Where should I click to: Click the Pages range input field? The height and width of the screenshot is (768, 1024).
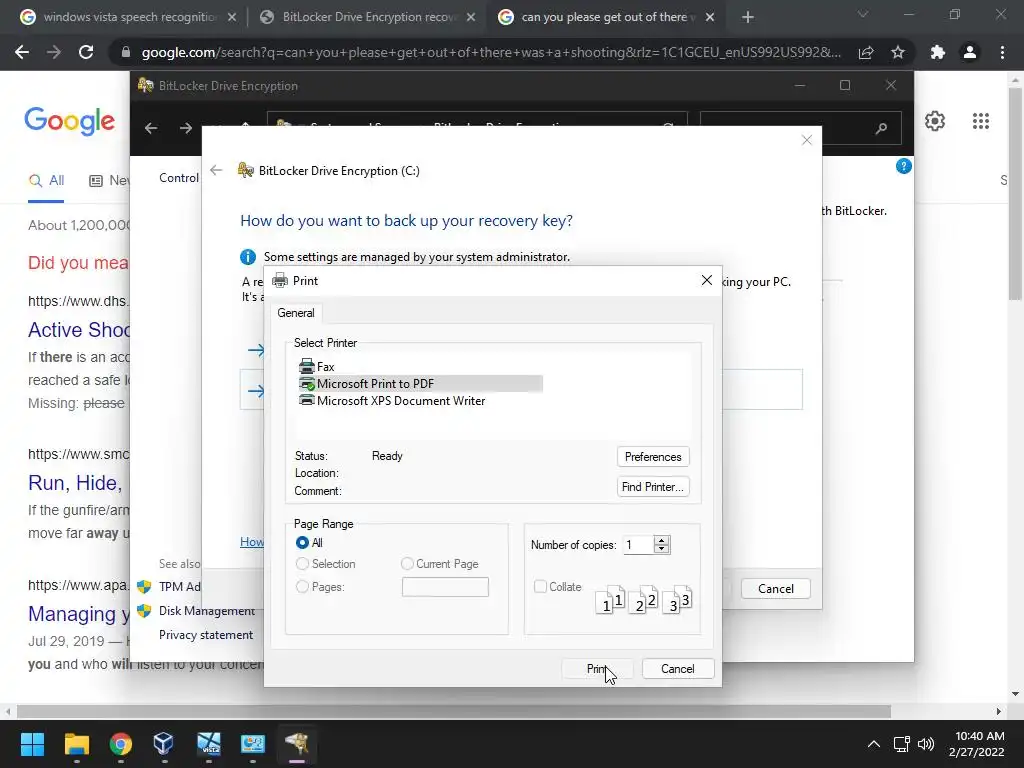tap(445, 586)
